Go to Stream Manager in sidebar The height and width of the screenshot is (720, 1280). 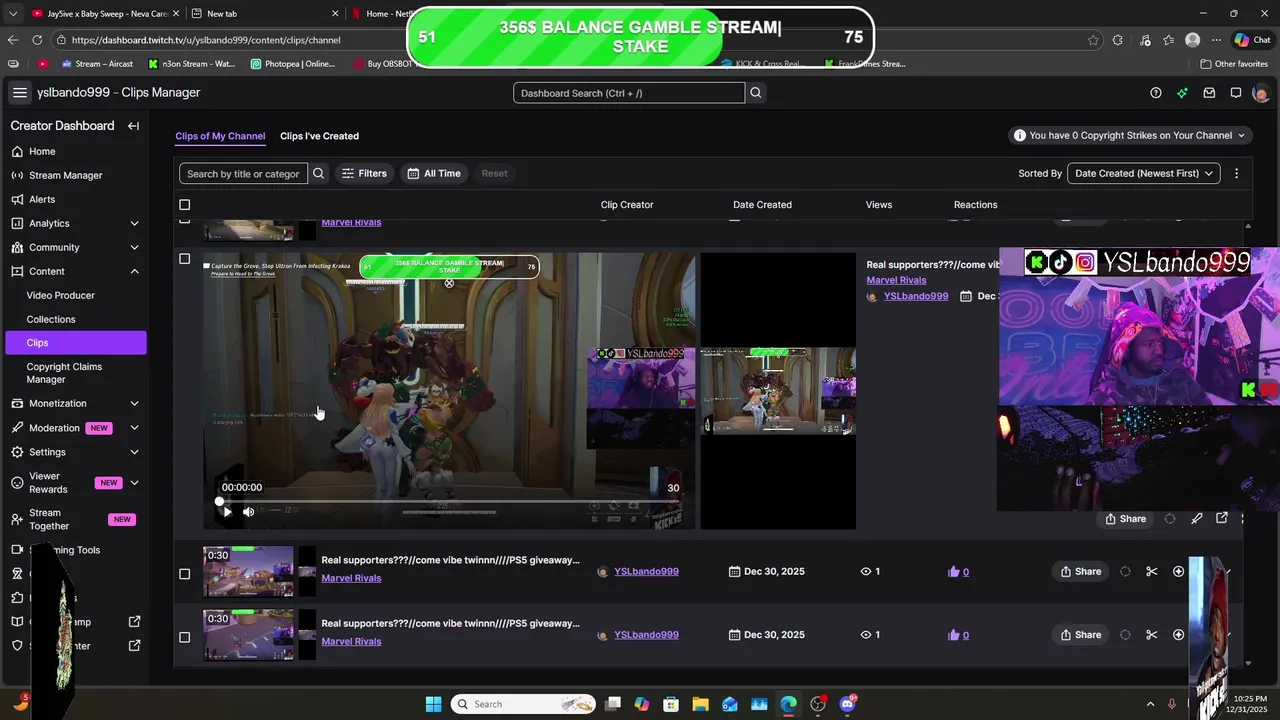pyautogui.click(x=66, y=175)
